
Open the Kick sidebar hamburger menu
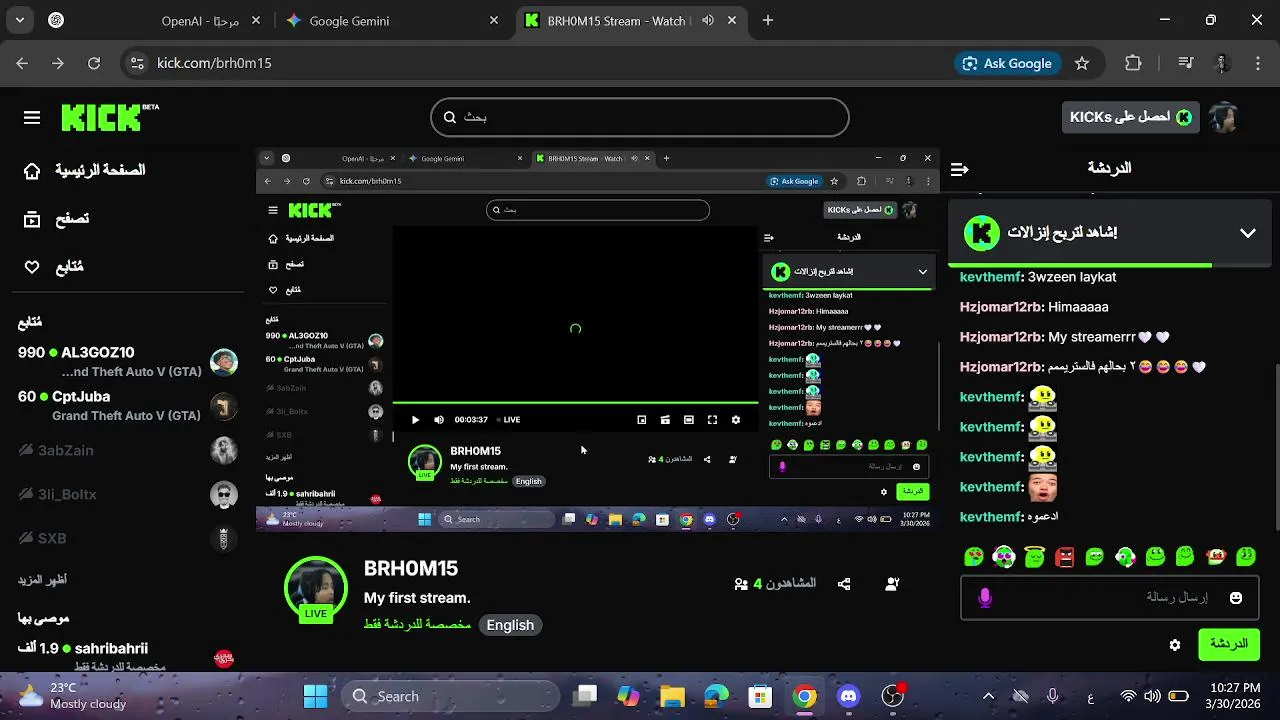click(x=32, y=118)
